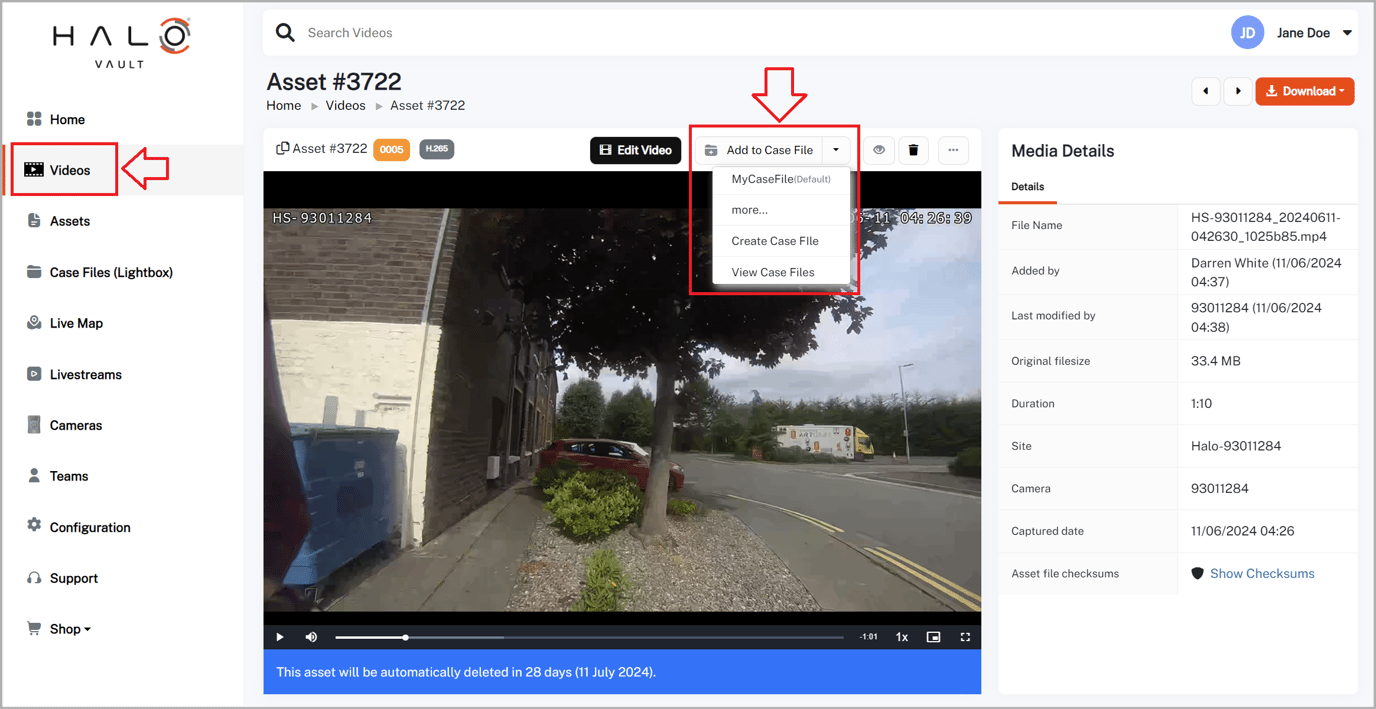Enter fullscreen mode on the video player

point(965,637)
